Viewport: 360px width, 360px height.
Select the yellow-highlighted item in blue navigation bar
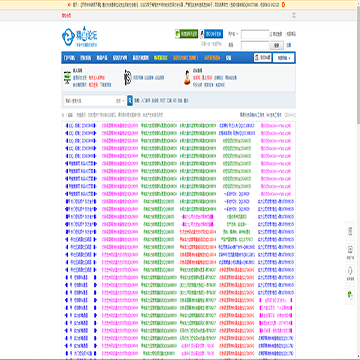[x=161, y=58]
